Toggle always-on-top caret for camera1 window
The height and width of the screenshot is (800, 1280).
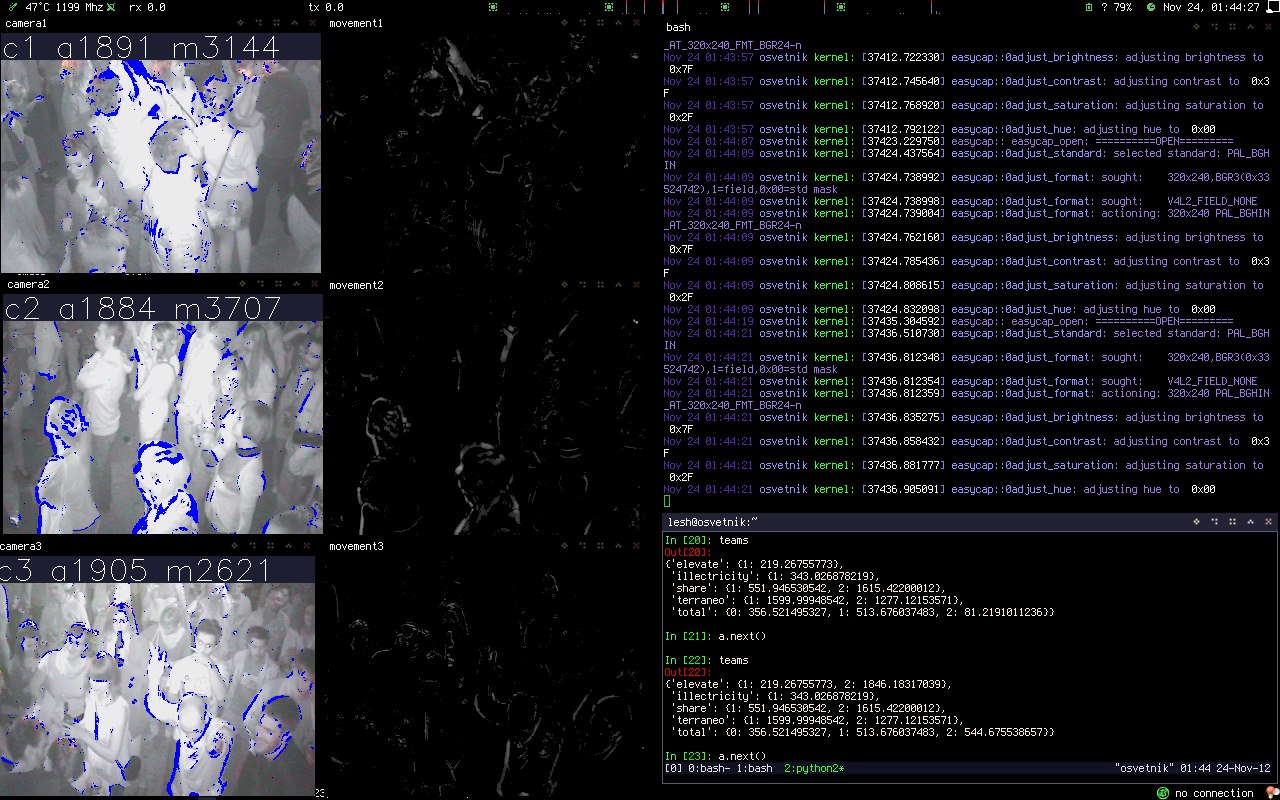tap(295, 22)
